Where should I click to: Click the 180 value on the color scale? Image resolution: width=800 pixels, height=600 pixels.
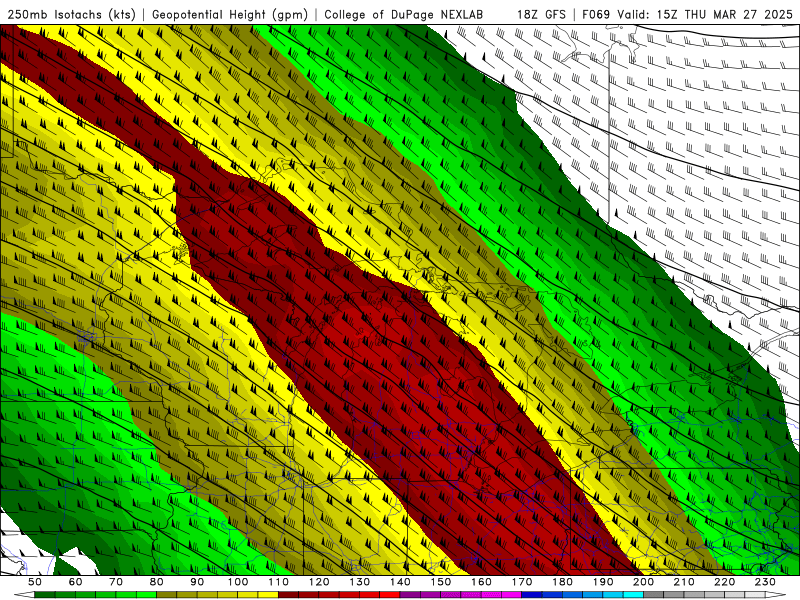pos(562,582)
